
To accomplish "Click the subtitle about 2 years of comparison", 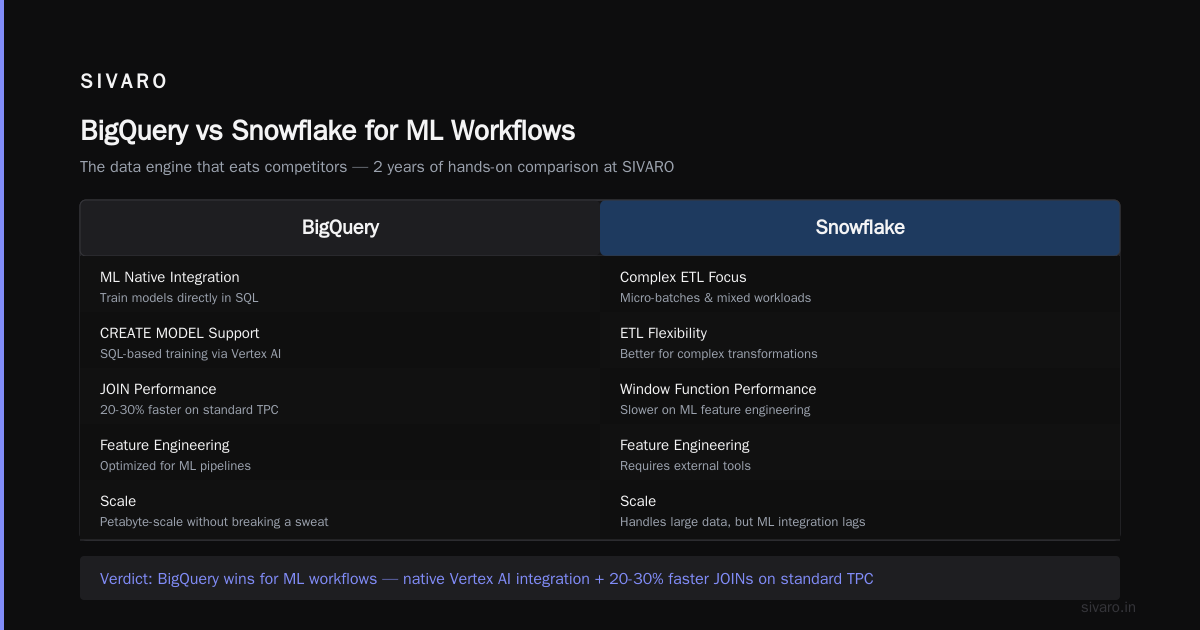I will point(377,167).
